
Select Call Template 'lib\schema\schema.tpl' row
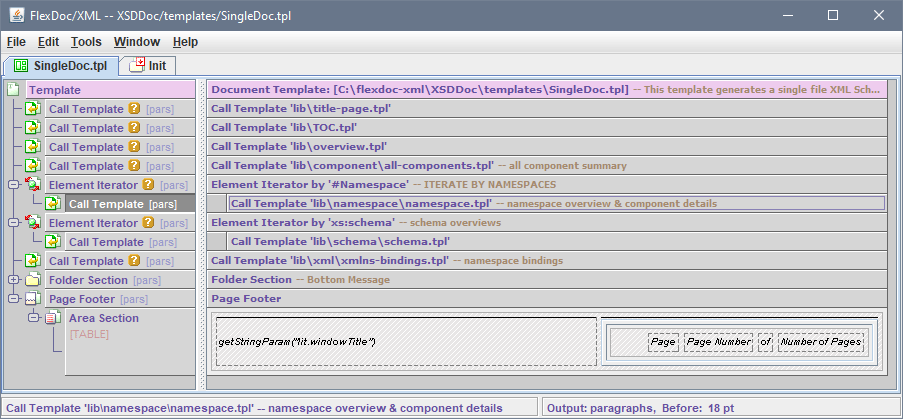[557, 242]
